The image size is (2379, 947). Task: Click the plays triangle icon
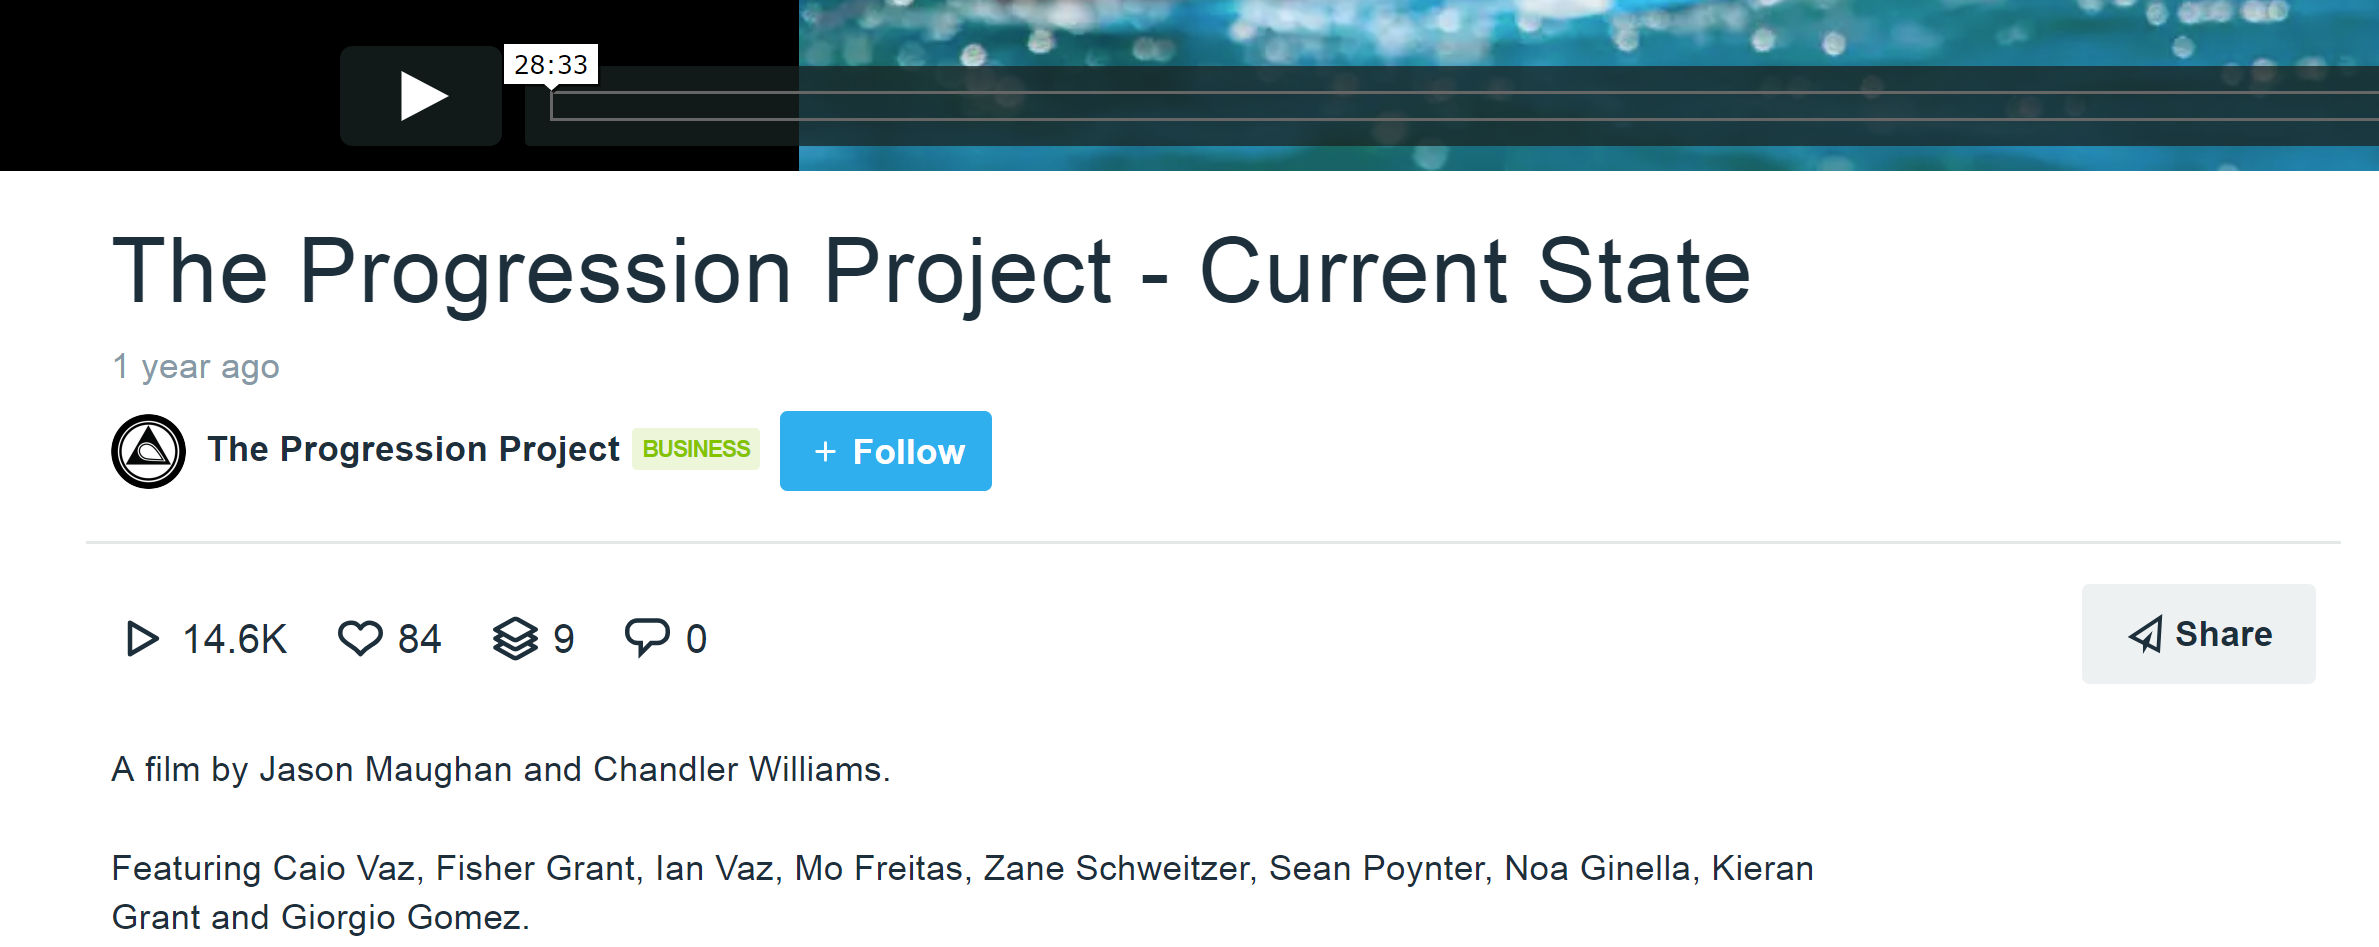(142, 639)
